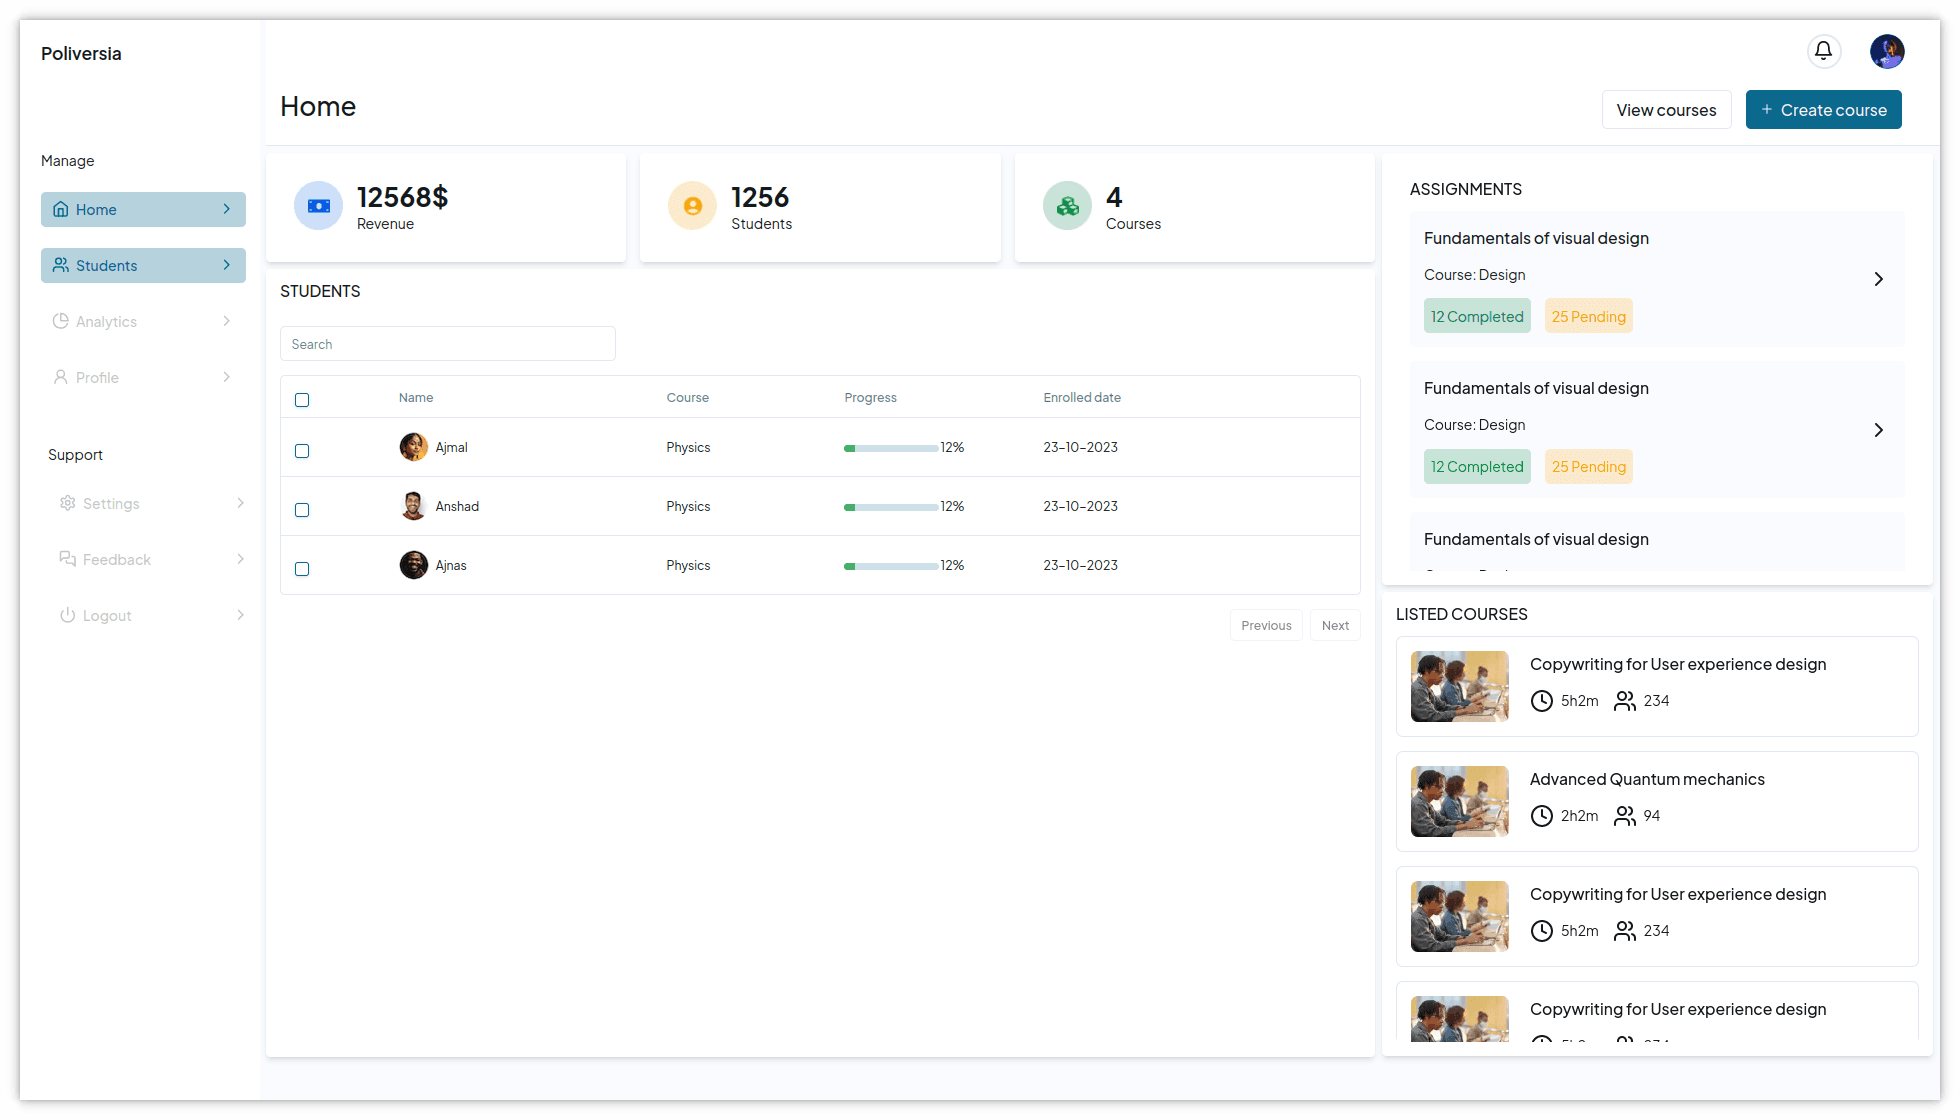Expand the first Fundamentals of visual design assignment
This screenshot has height=1120, width=1960.
[x=1878, y=279]
